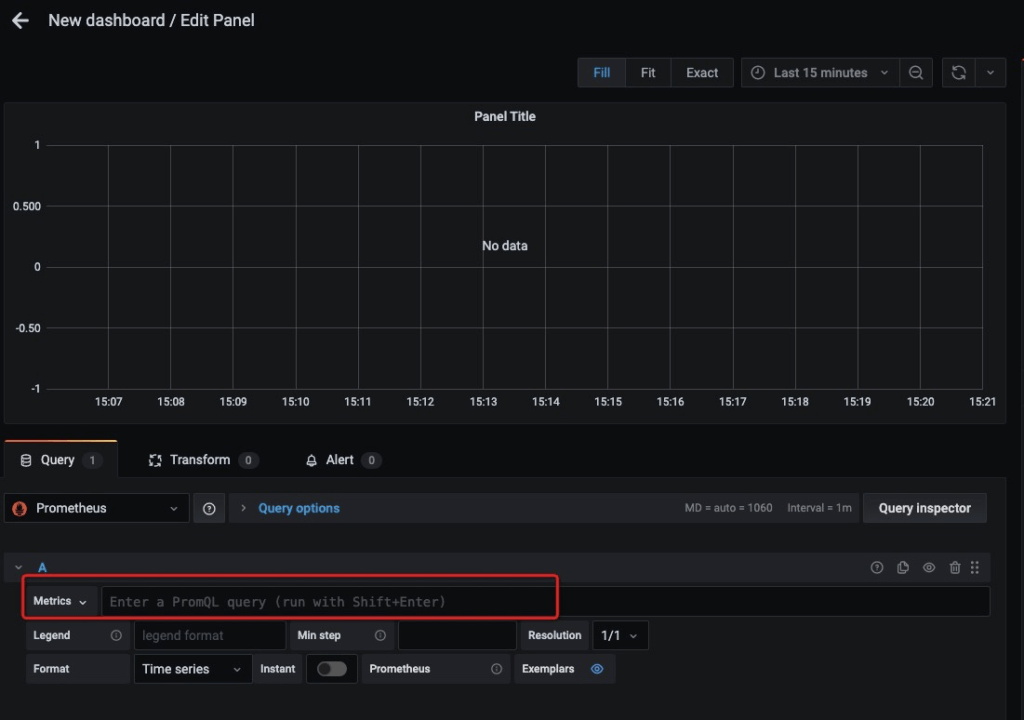Click the database icon on the Query tab

26,461
